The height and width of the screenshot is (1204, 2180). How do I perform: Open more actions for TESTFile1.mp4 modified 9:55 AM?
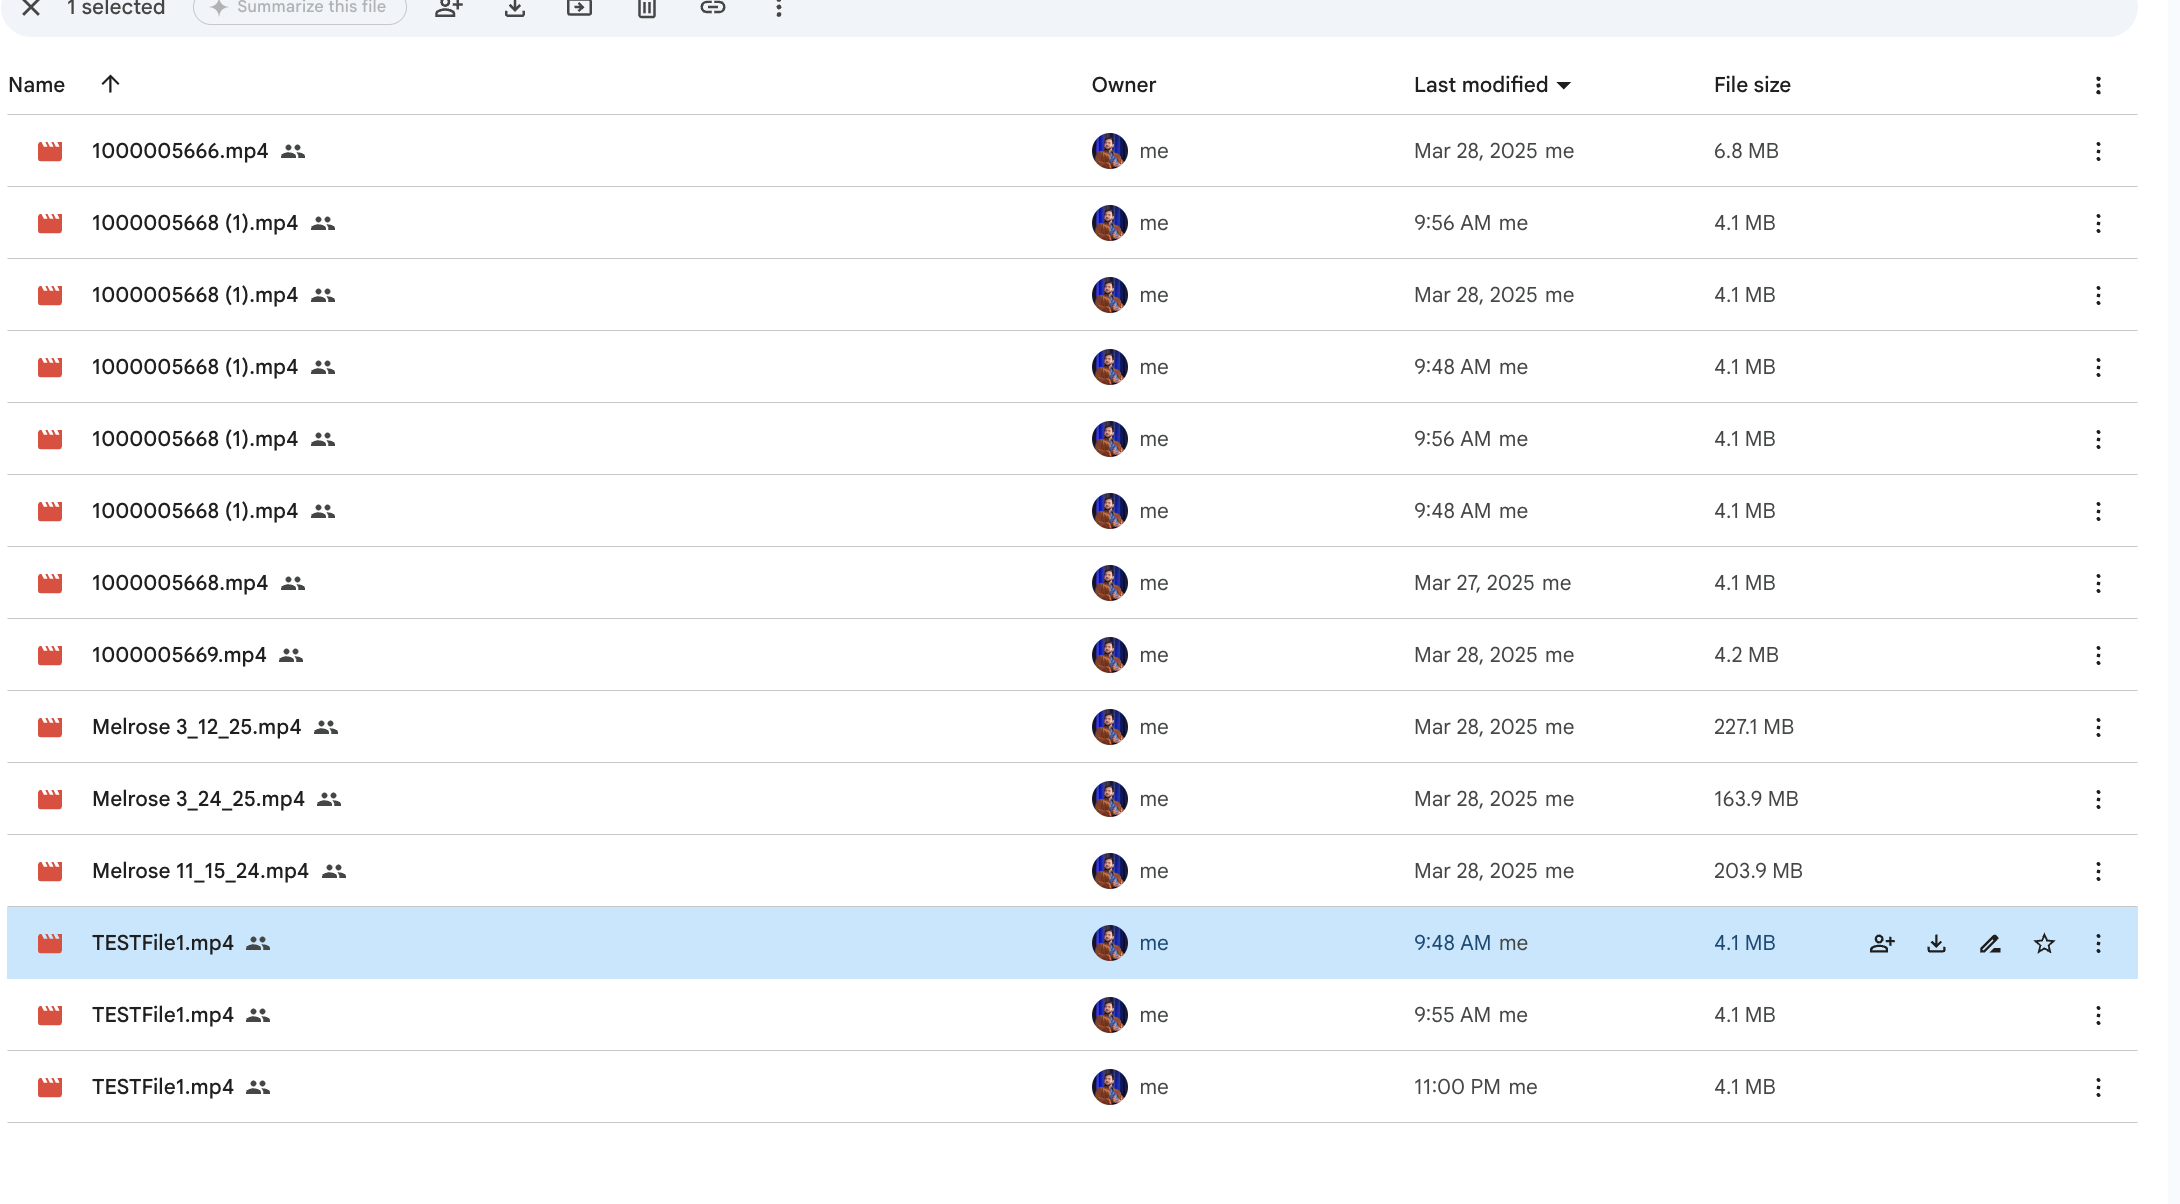2098,1015
